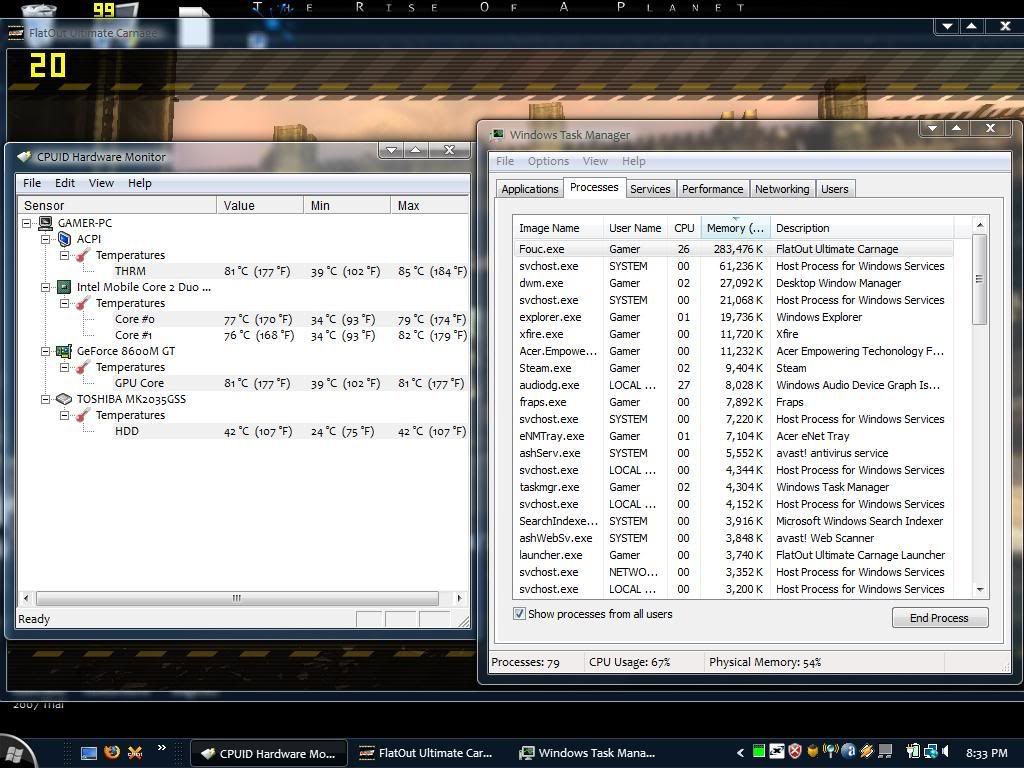The width and height of the screenshot is (1024, 768).
Task: Switch to the Services tab
Action: [x=650, y=189]
